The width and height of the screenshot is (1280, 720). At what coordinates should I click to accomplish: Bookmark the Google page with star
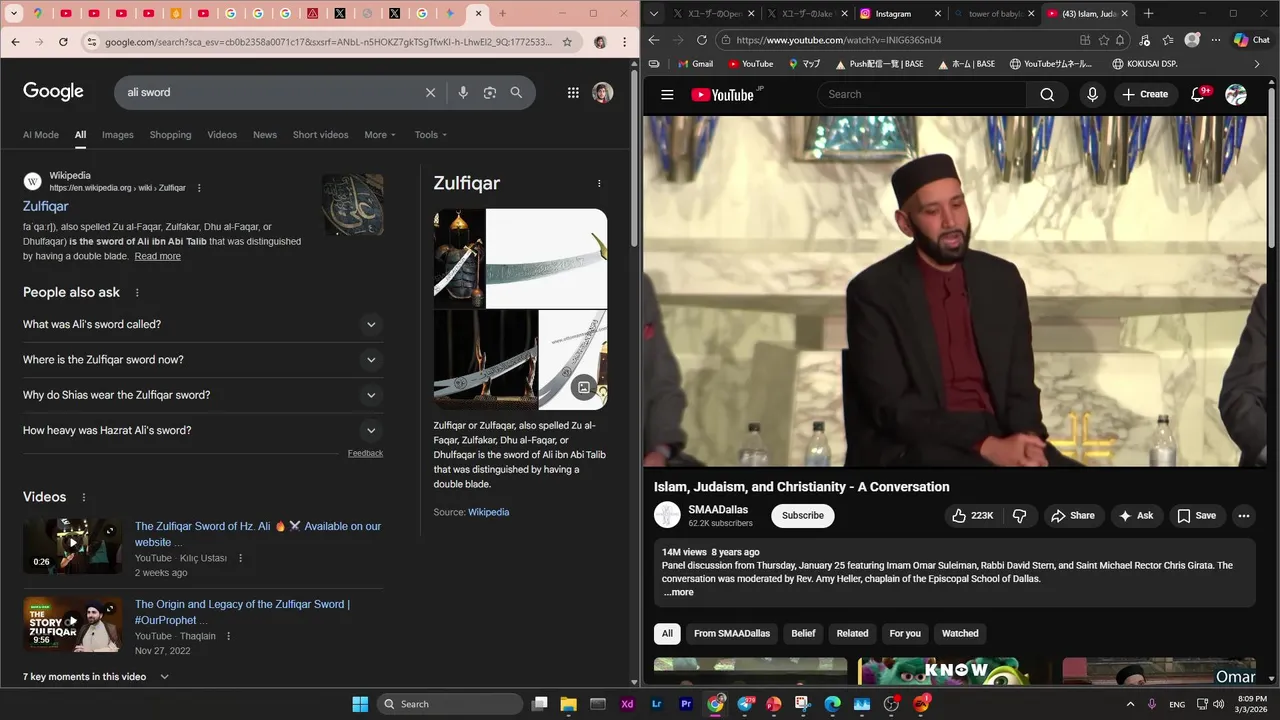pyautogui.click(x=567, y=42)
